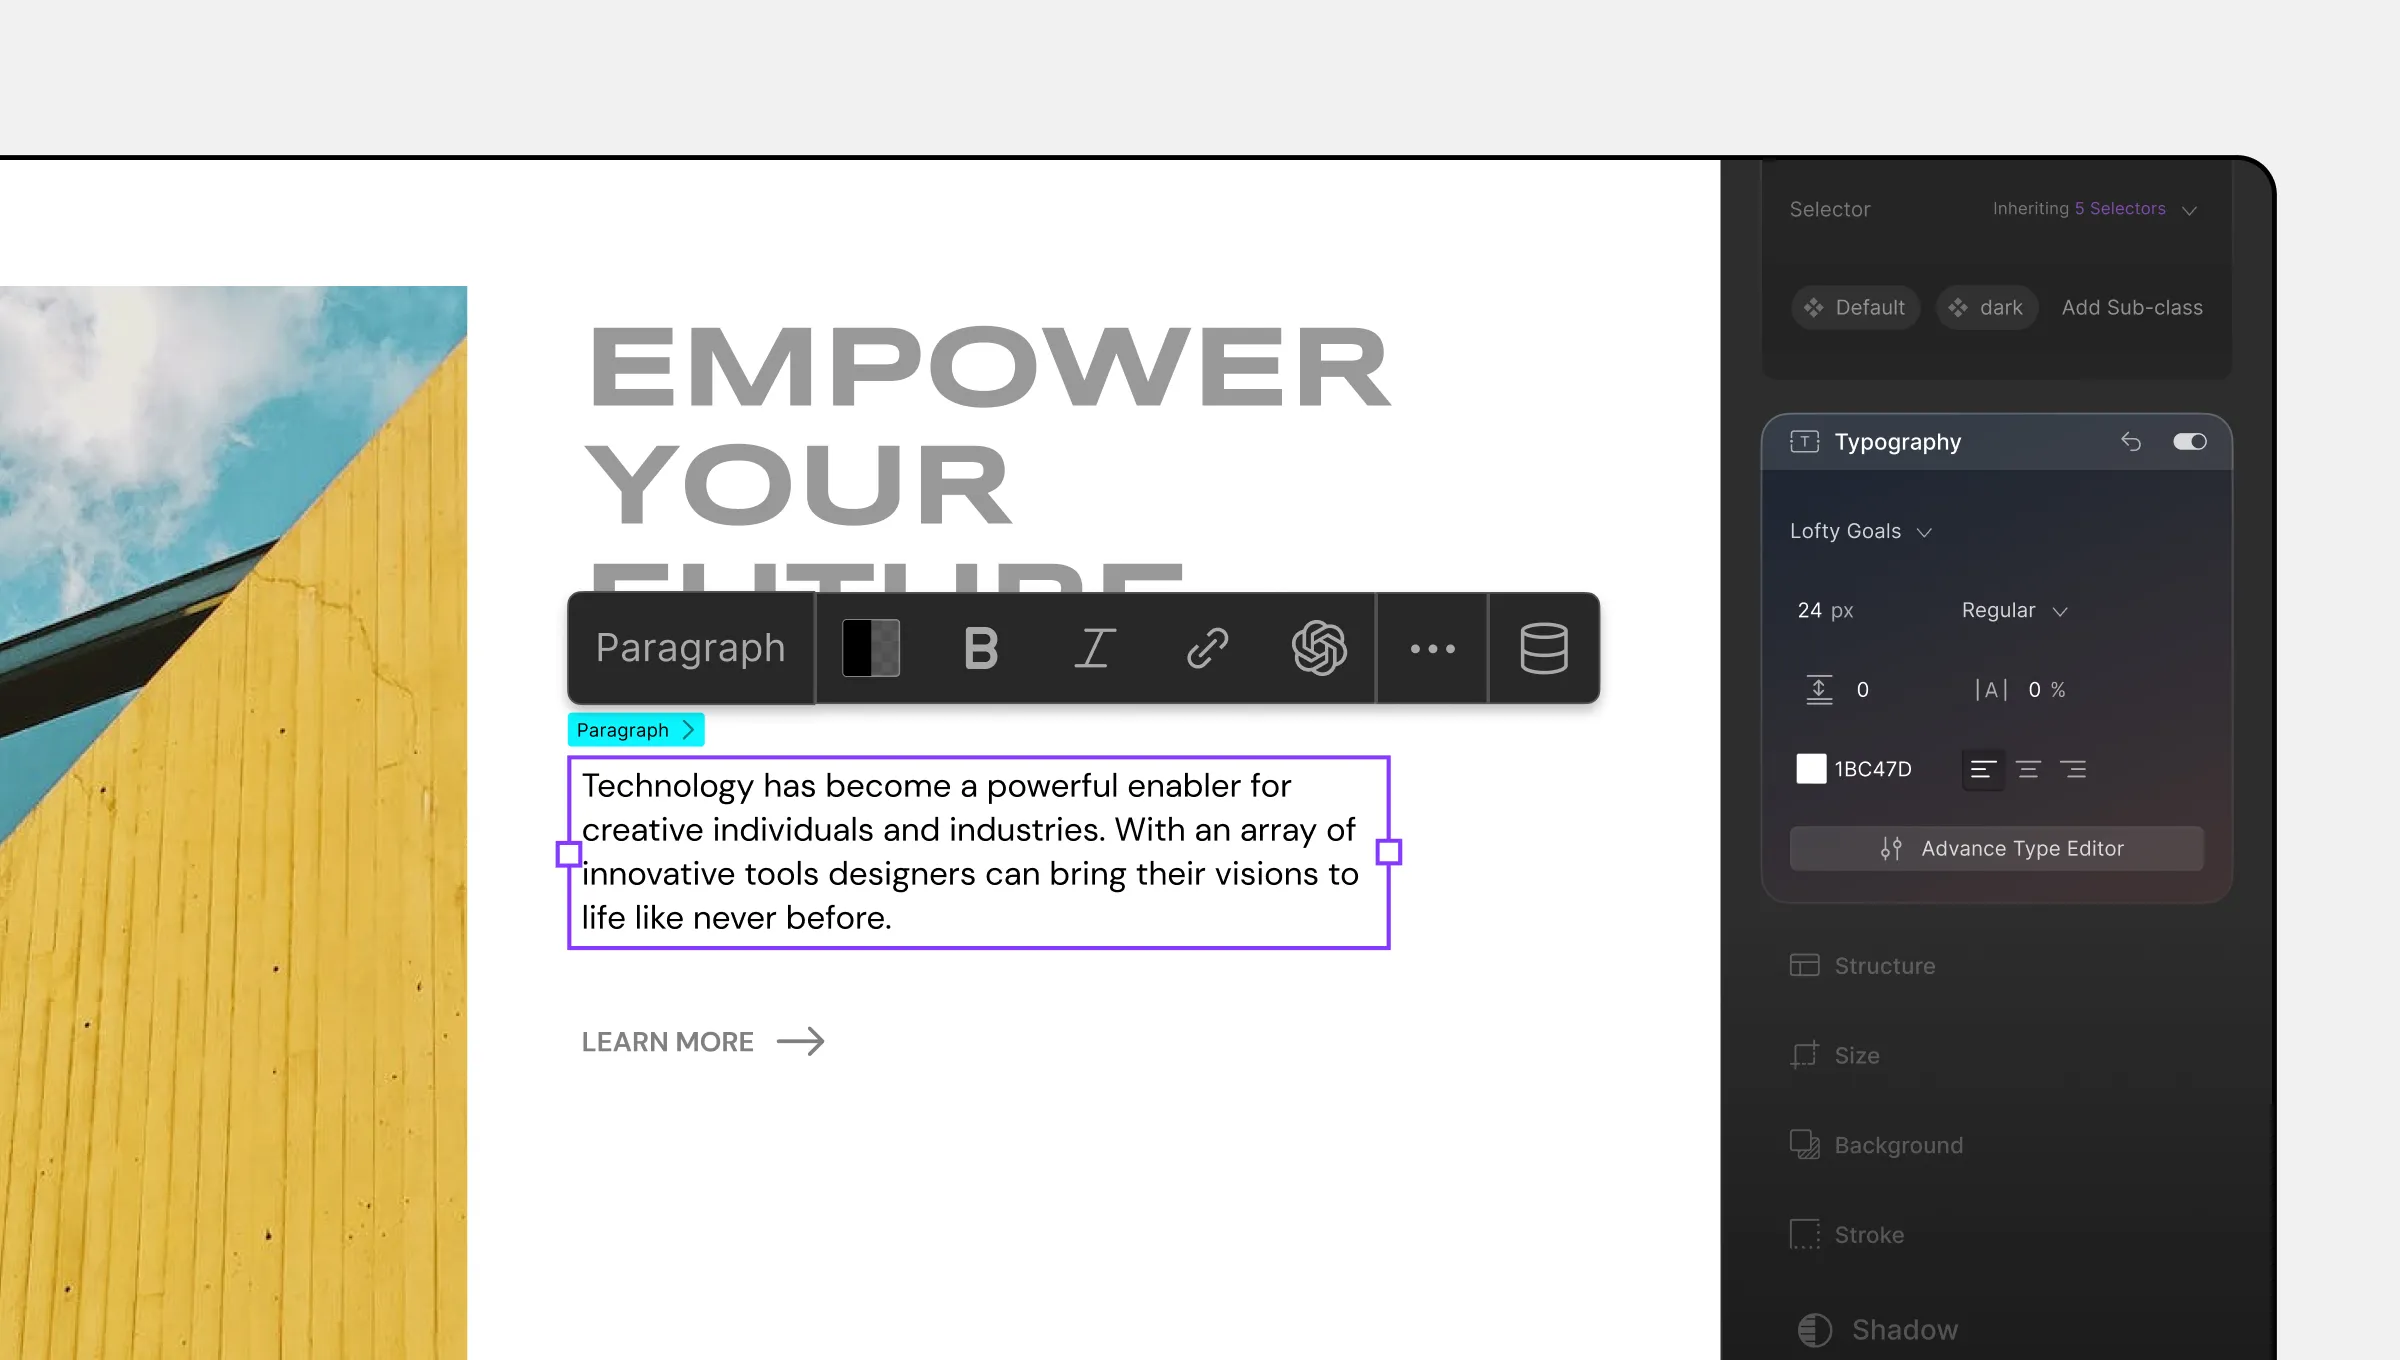2400x1360 pixels.
Task: Click the Italic formatting icon
Action: [1095, 646]
